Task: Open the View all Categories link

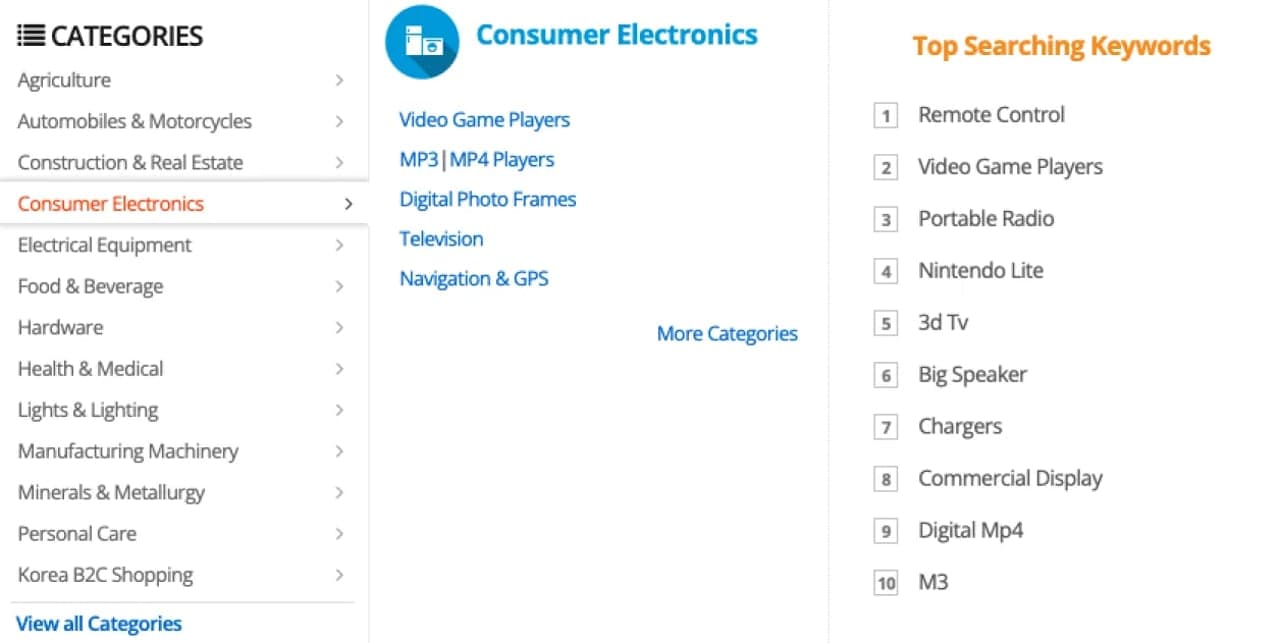Action: pos(99,624)
